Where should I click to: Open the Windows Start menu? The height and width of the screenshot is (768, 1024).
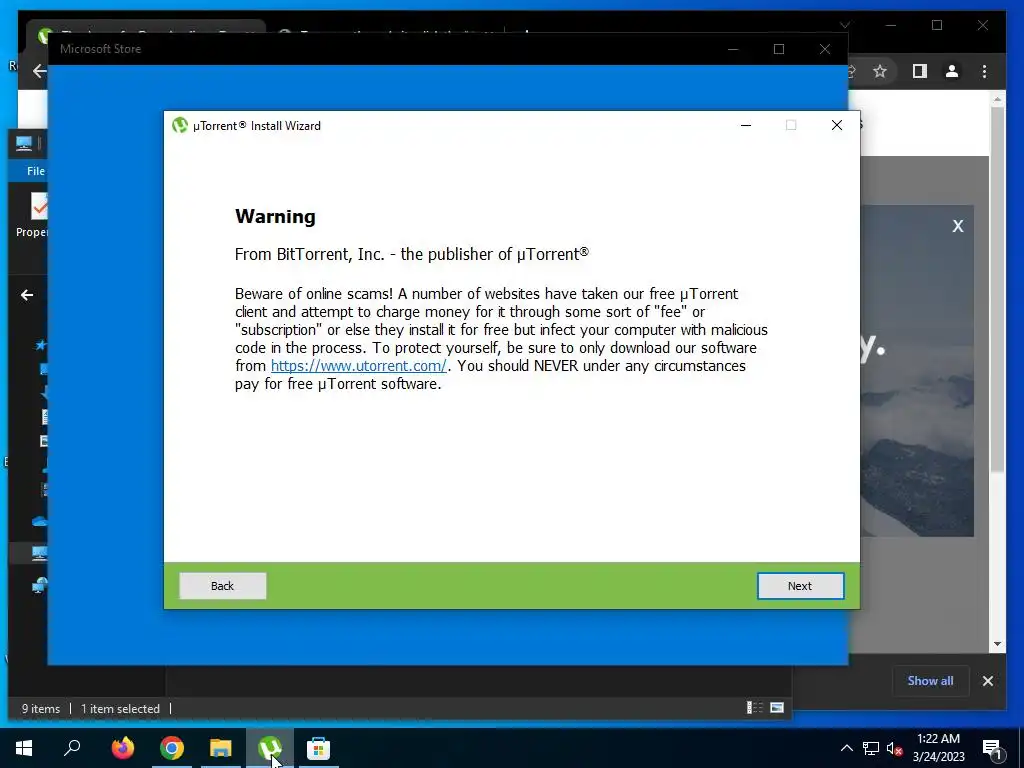[x=24, y=748]
